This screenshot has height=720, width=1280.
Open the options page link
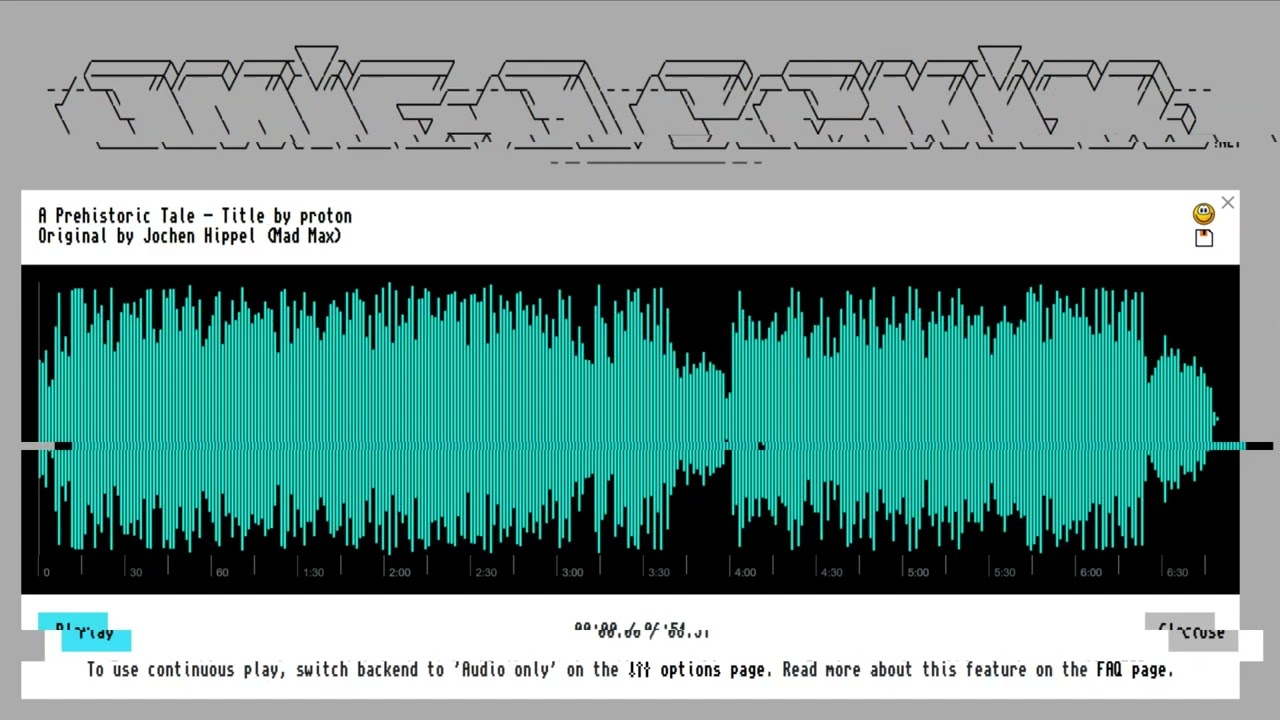point(699,670)
